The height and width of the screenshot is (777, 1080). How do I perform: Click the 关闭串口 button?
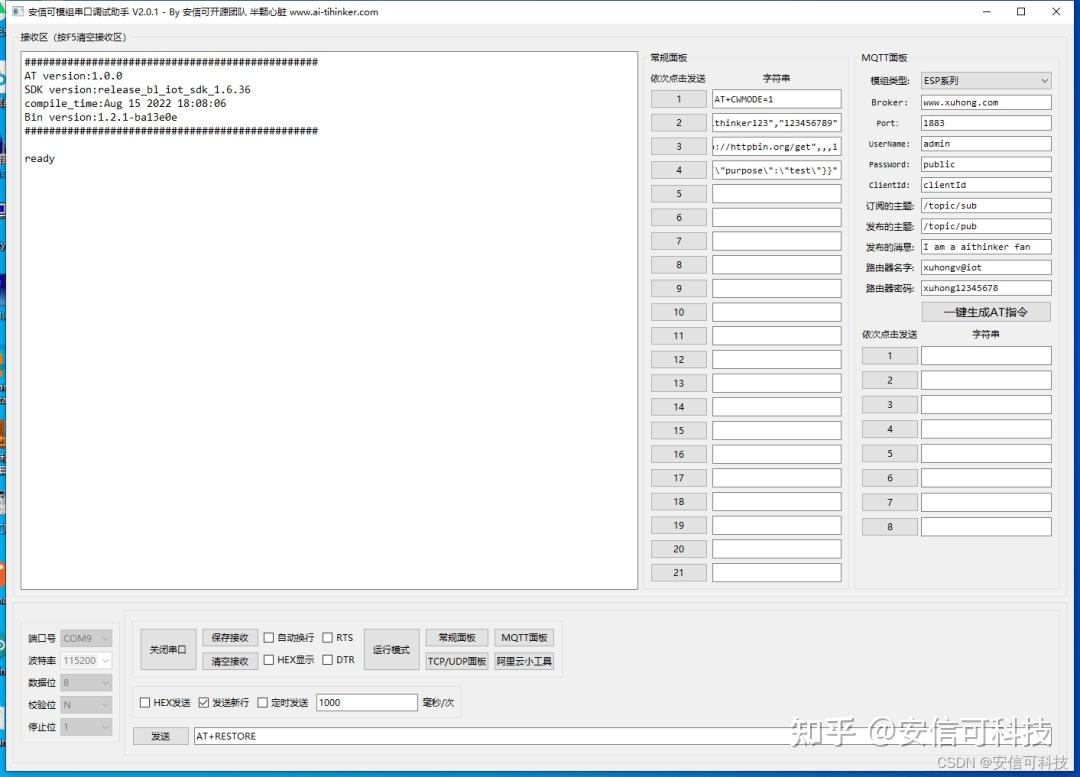168,648
